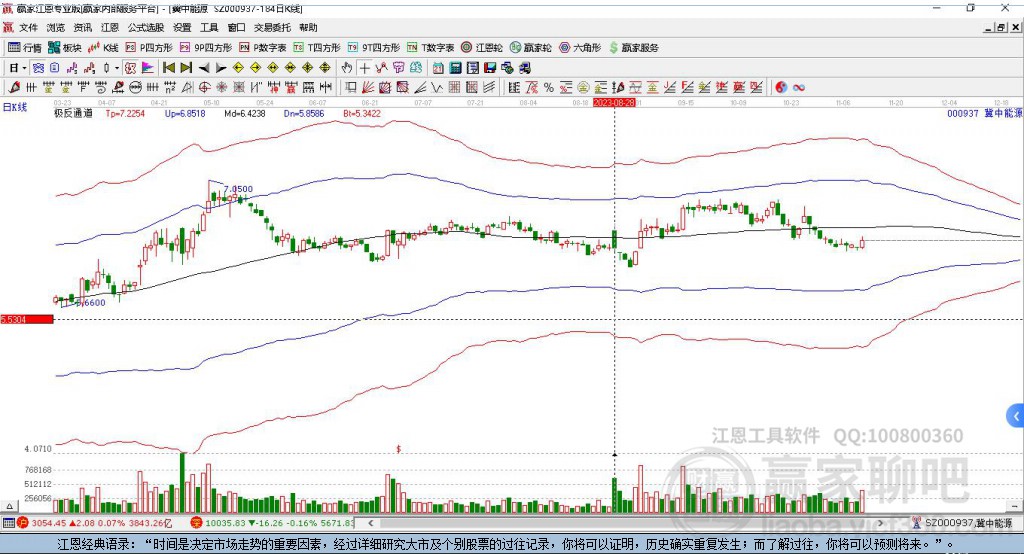Click the 日K线 period label
The height and width of the screenshot is (554, 1024).
(15, 107)
